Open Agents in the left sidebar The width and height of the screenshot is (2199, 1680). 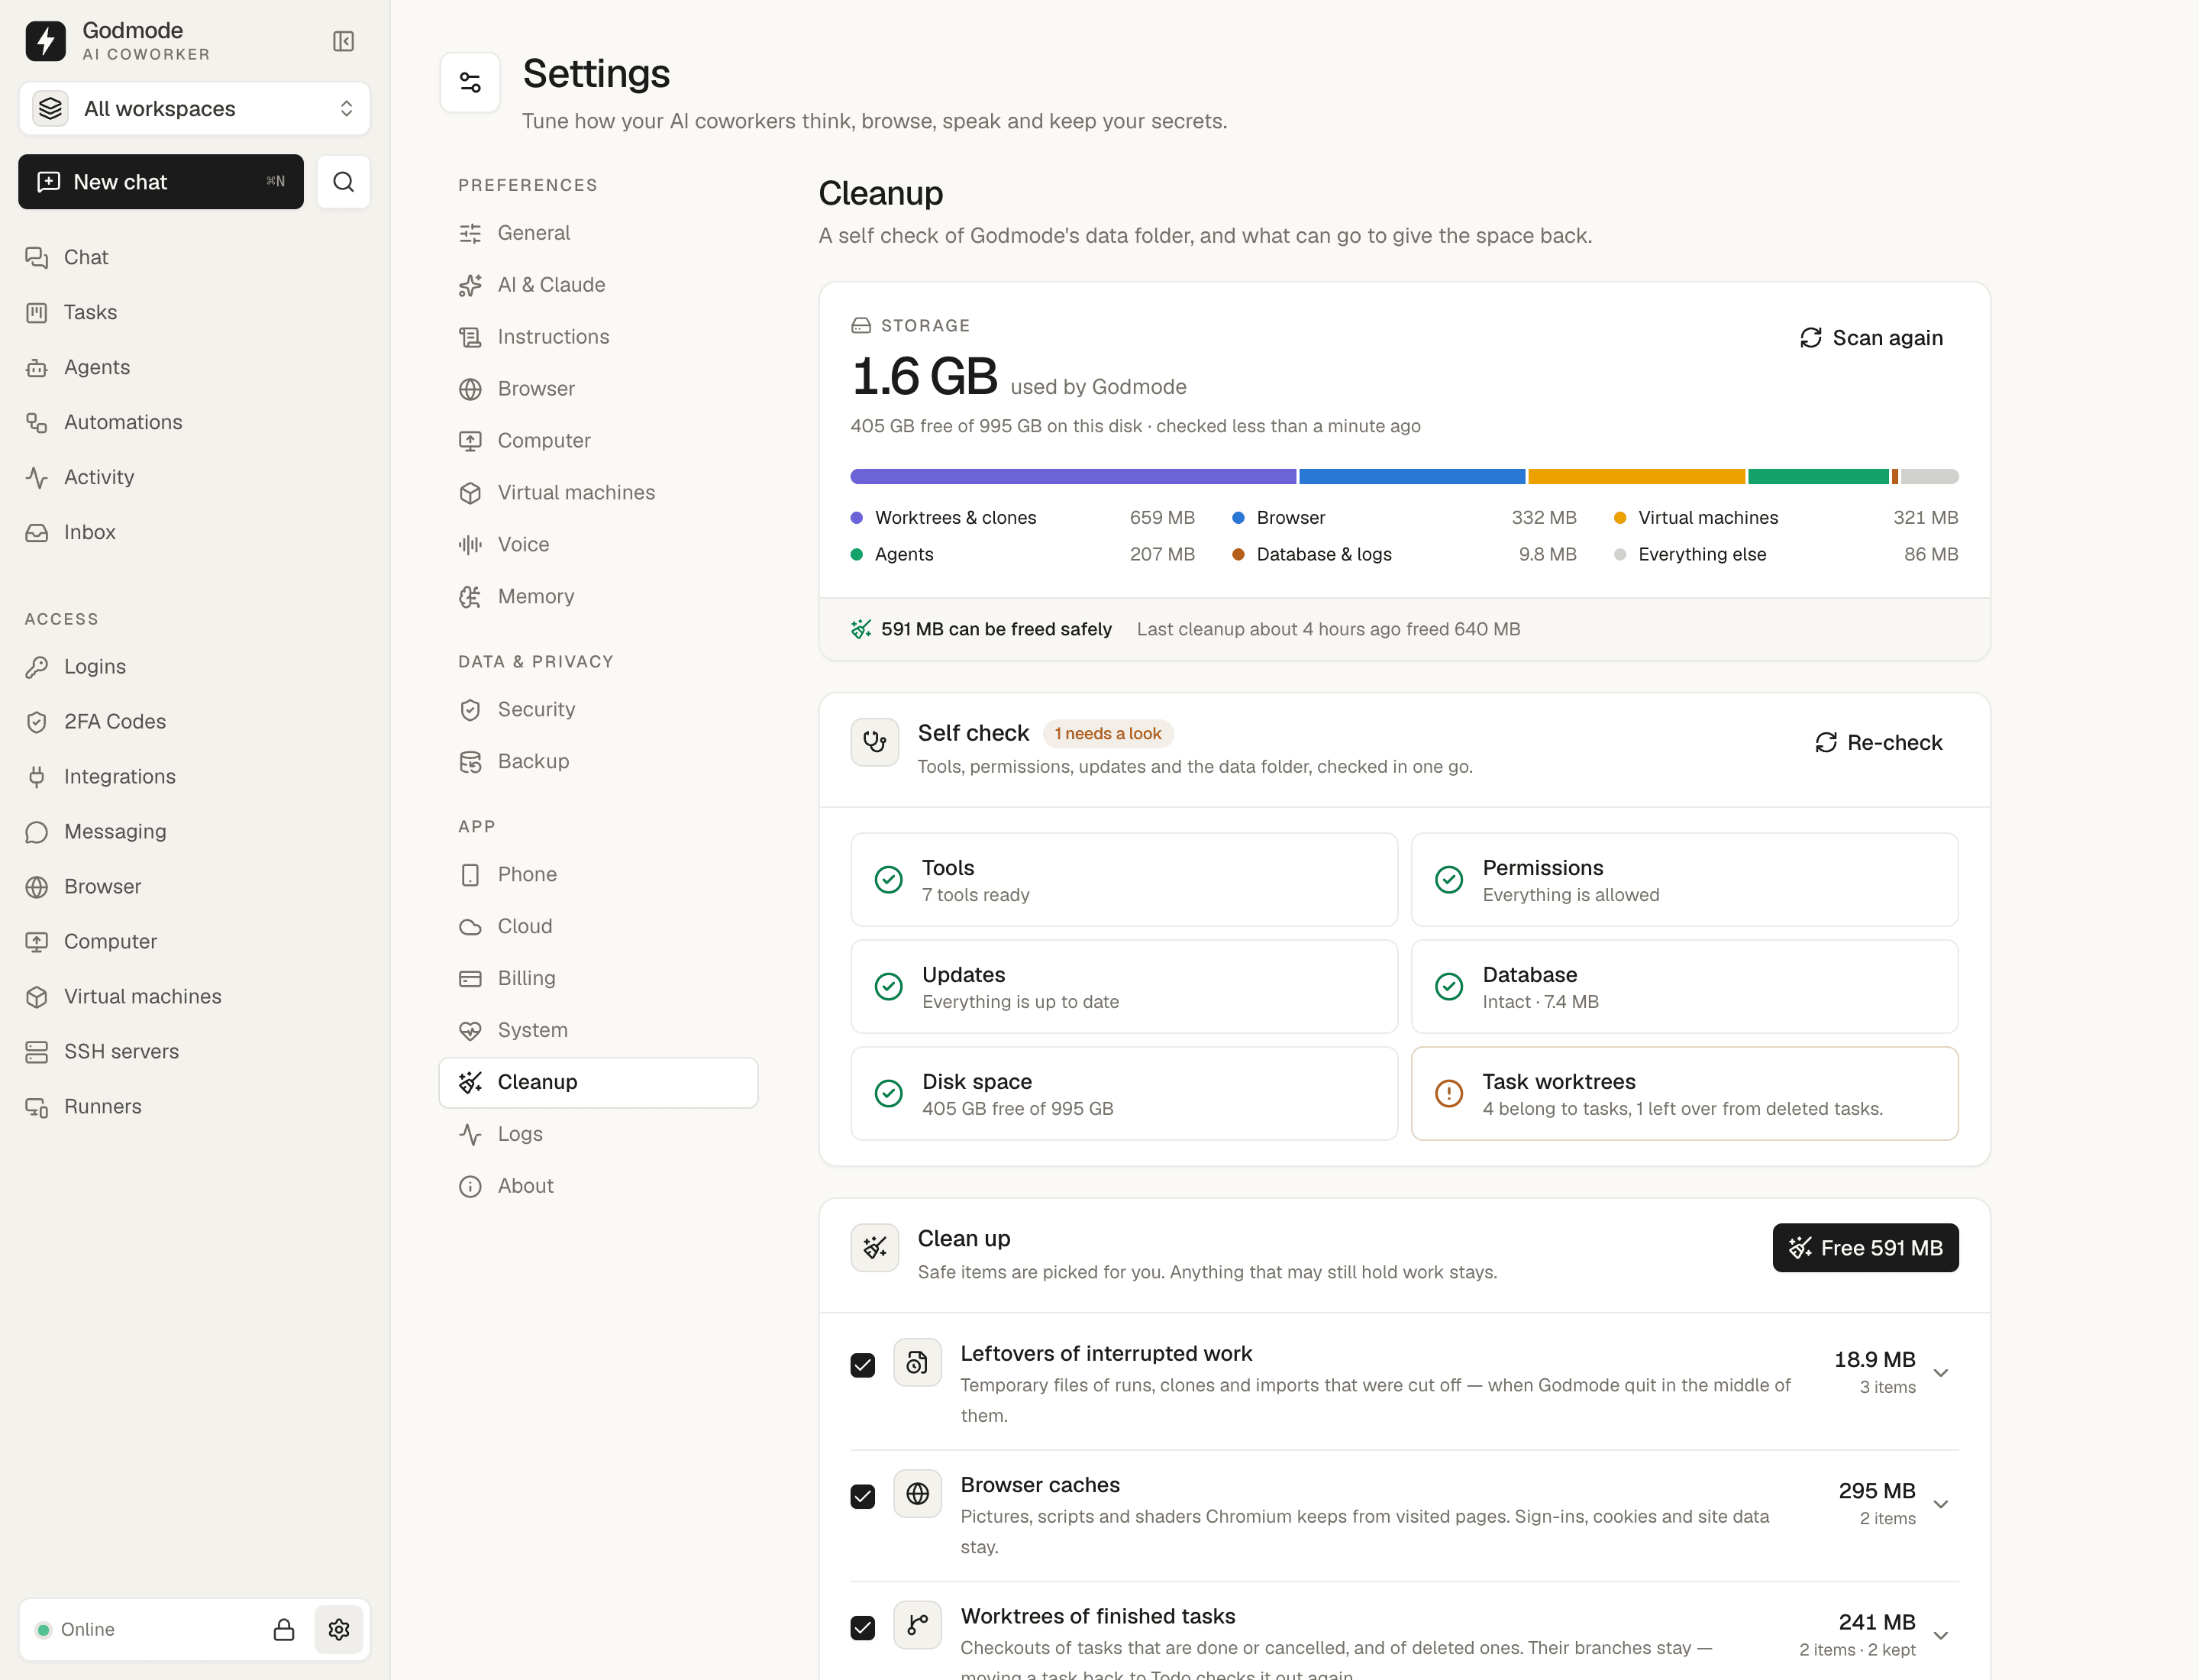tap(194, 367)
